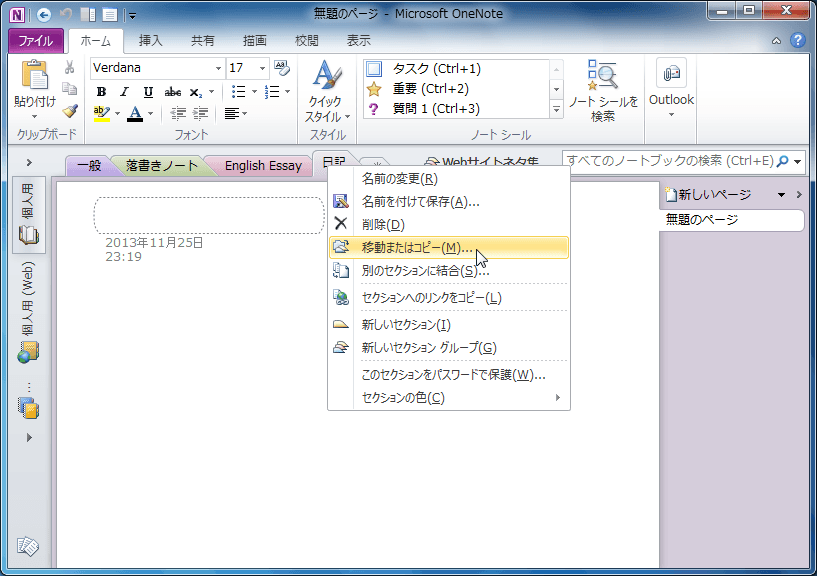Image resolution: width=817 pixels, height=576 pixels.
Task: Collapse the ribbon with caret icon
Action: (776, 41)
